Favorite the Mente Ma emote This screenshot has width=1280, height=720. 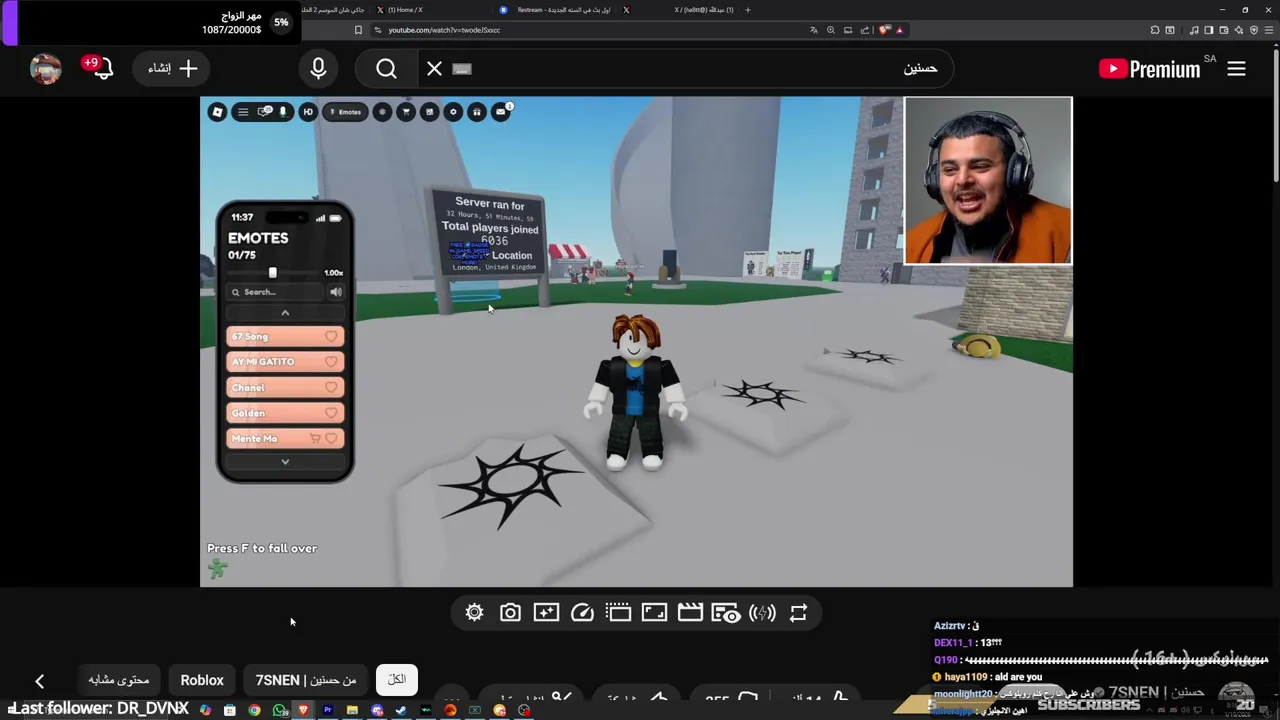(x=331, y=438)
